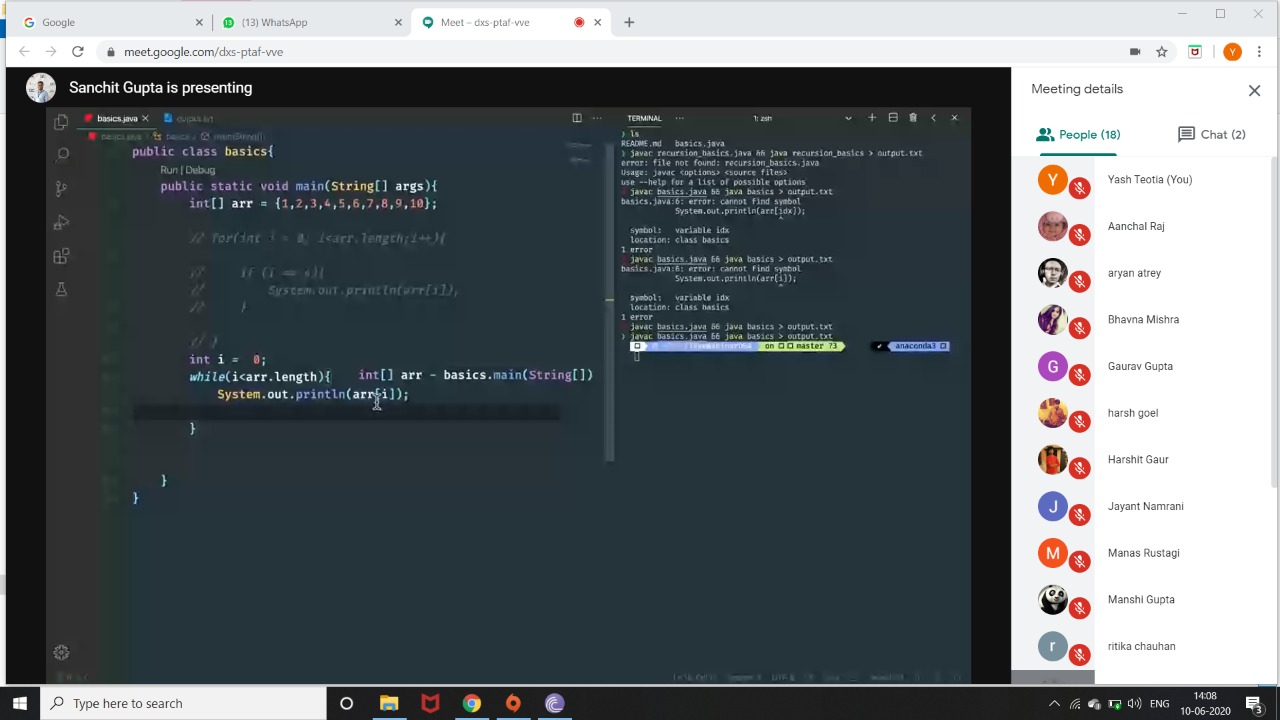The width and height of the screenshot is (1280, 720).
Task: Open Chrome's three-dot menu
Action: tap(1260, 52)
